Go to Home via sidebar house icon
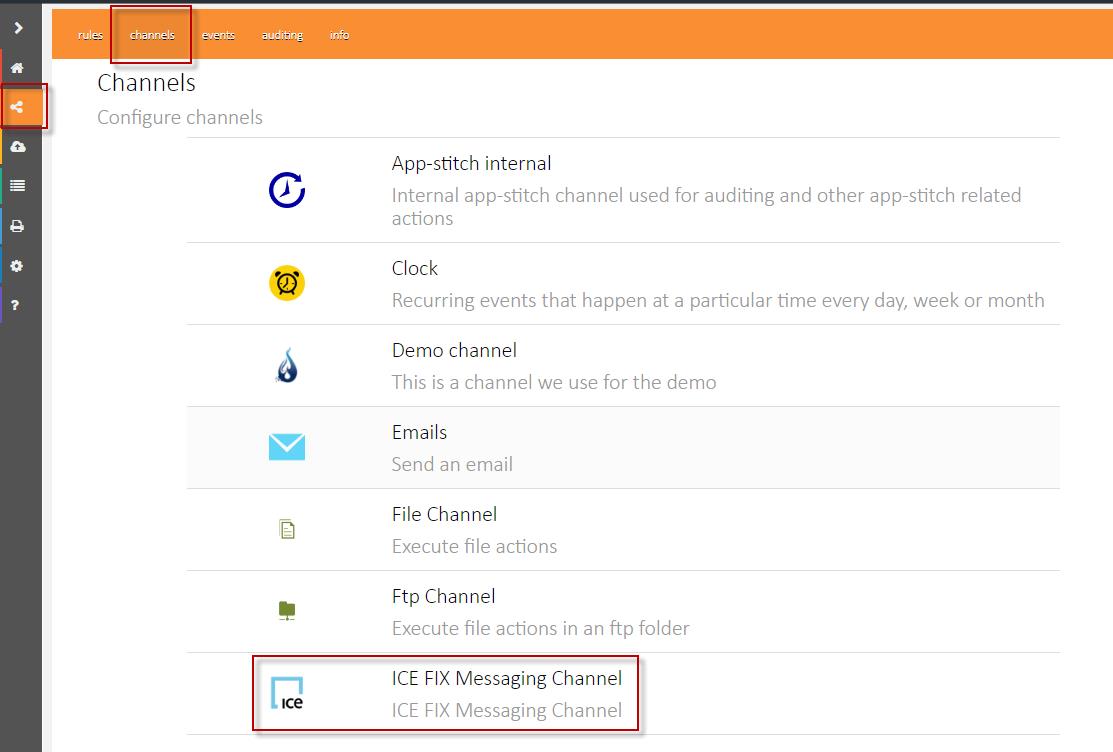The image size is (1113, 752). coord(17,68)
